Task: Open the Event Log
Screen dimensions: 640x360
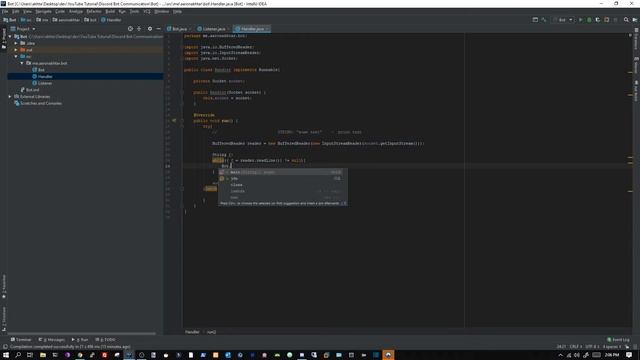Action: (618, 340)
